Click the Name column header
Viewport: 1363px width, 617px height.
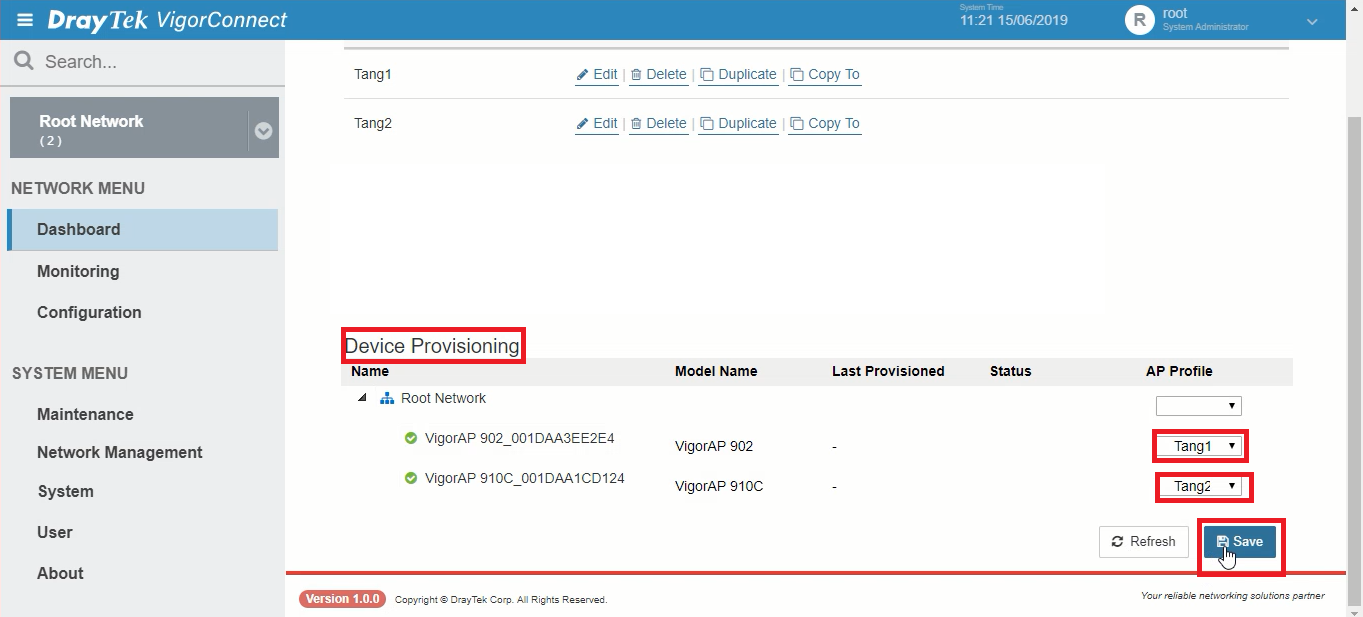click(x=370, y=371)
